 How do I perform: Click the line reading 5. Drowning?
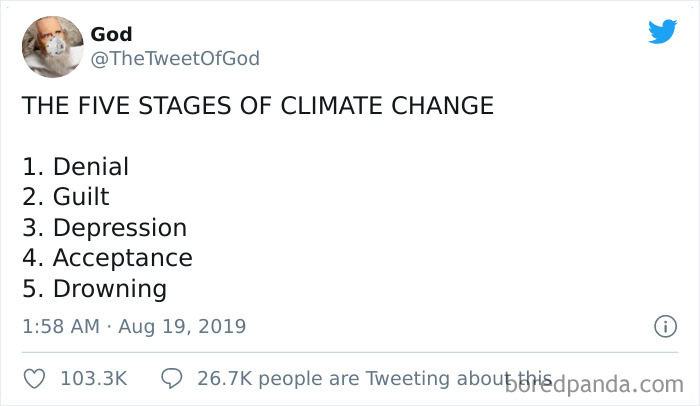click(94, 289)
